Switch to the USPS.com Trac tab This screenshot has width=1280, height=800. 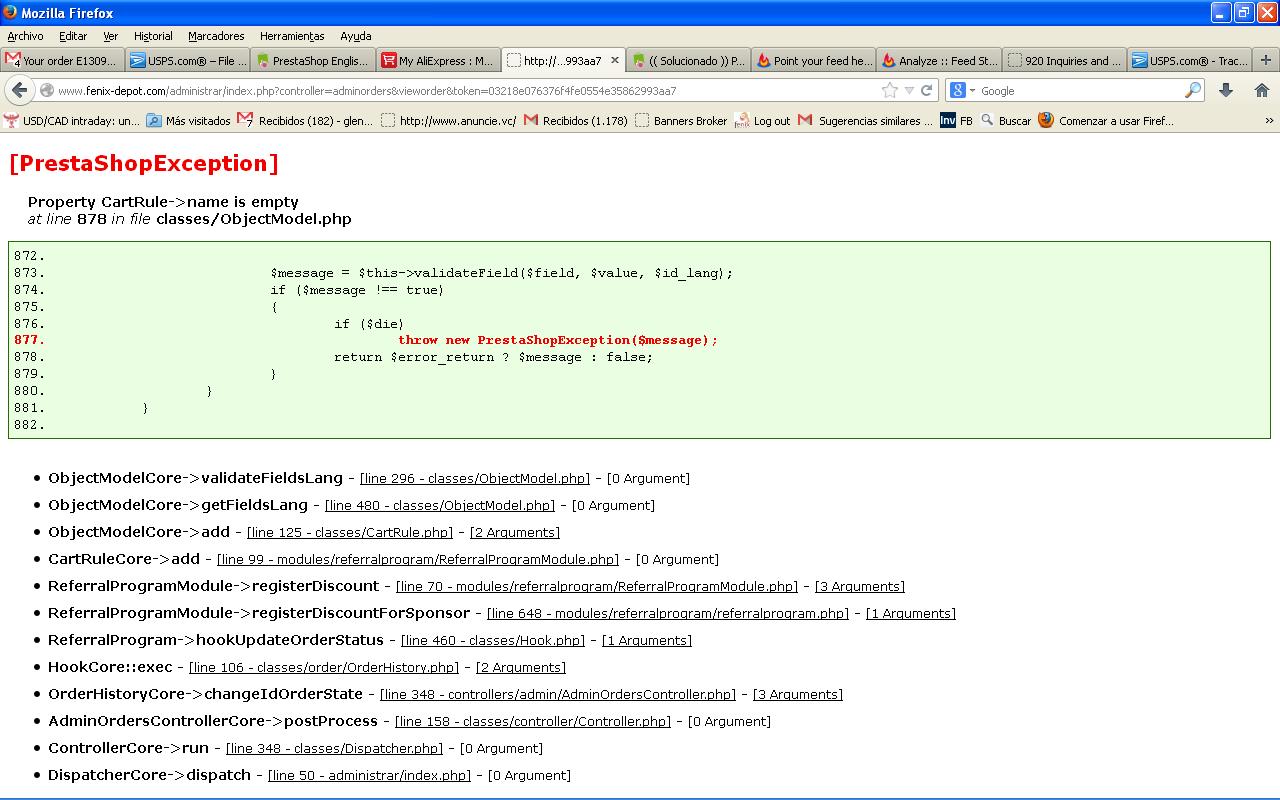coord(1190,60)
